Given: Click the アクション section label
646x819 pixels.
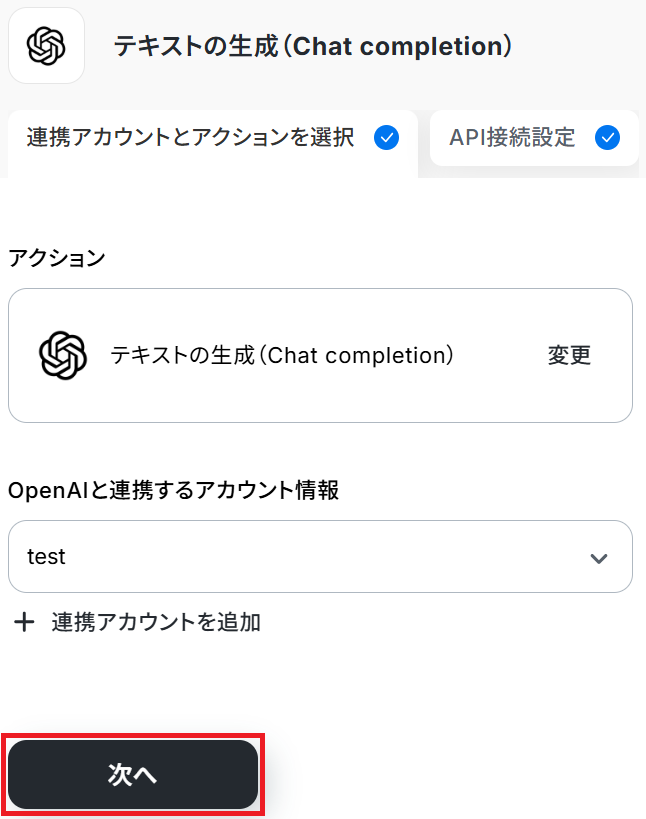Looking at the screenshot, I should point(56,258).
